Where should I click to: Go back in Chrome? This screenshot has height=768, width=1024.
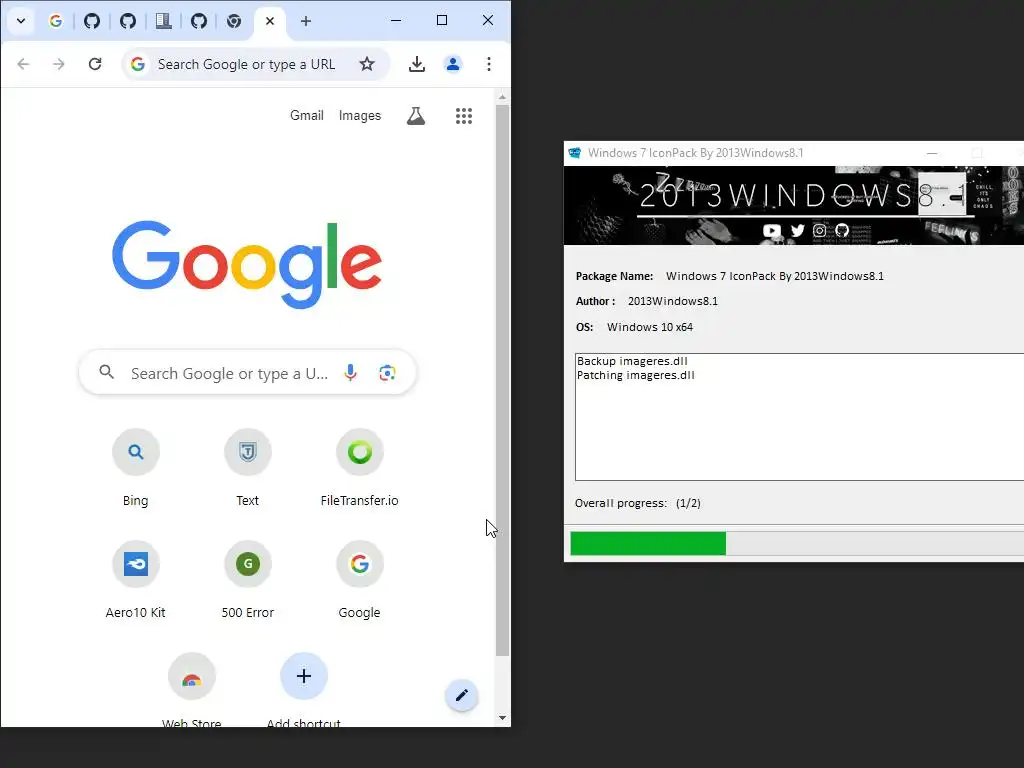(23, 64)
